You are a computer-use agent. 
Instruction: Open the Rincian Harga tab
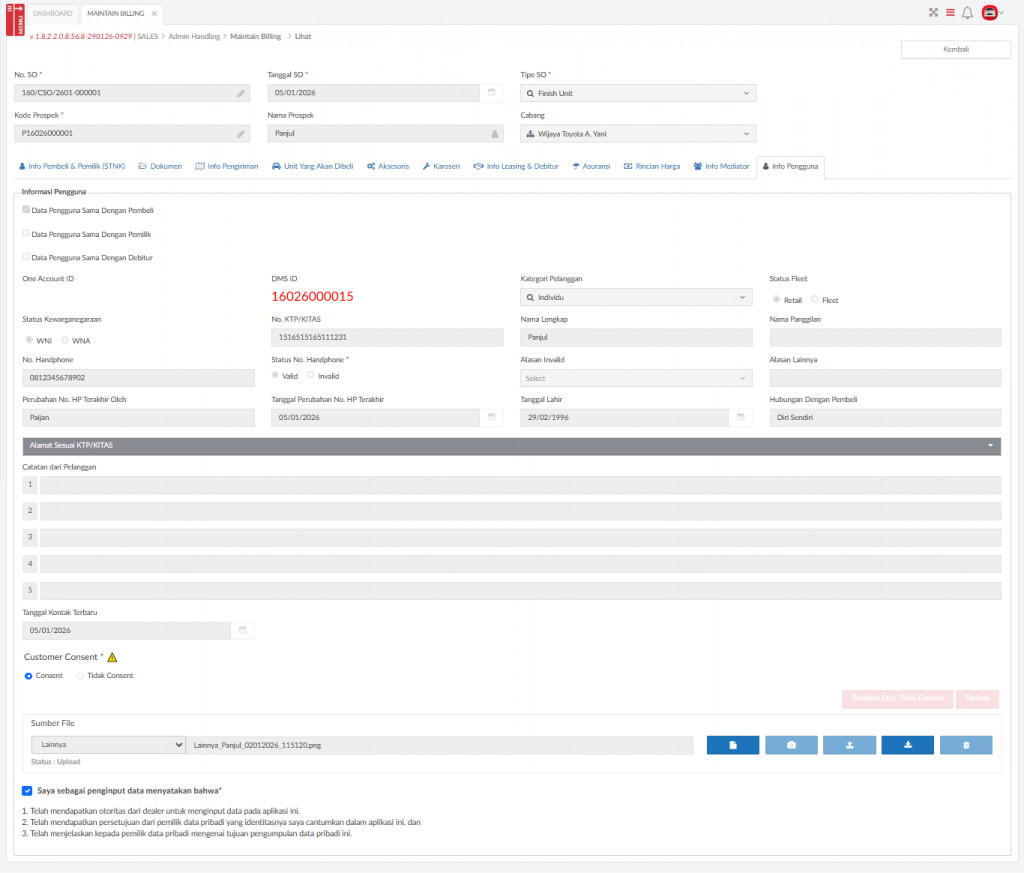651,166
